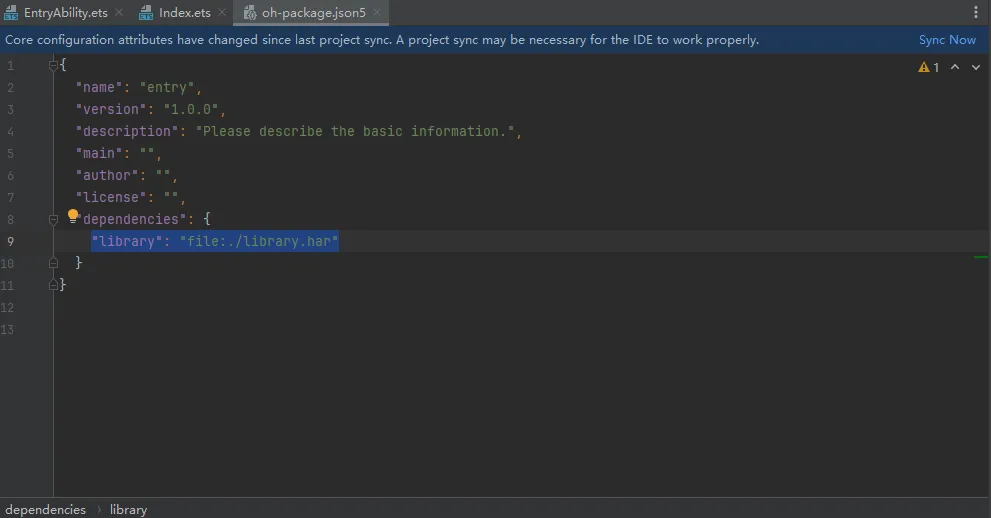Click the "entry" value text
This screenshot has height=518, width=991.
click(x=167, y=87)
